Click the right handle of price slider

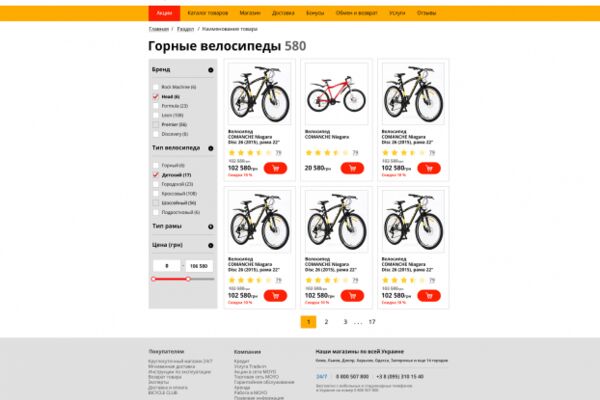pos(188,279)
